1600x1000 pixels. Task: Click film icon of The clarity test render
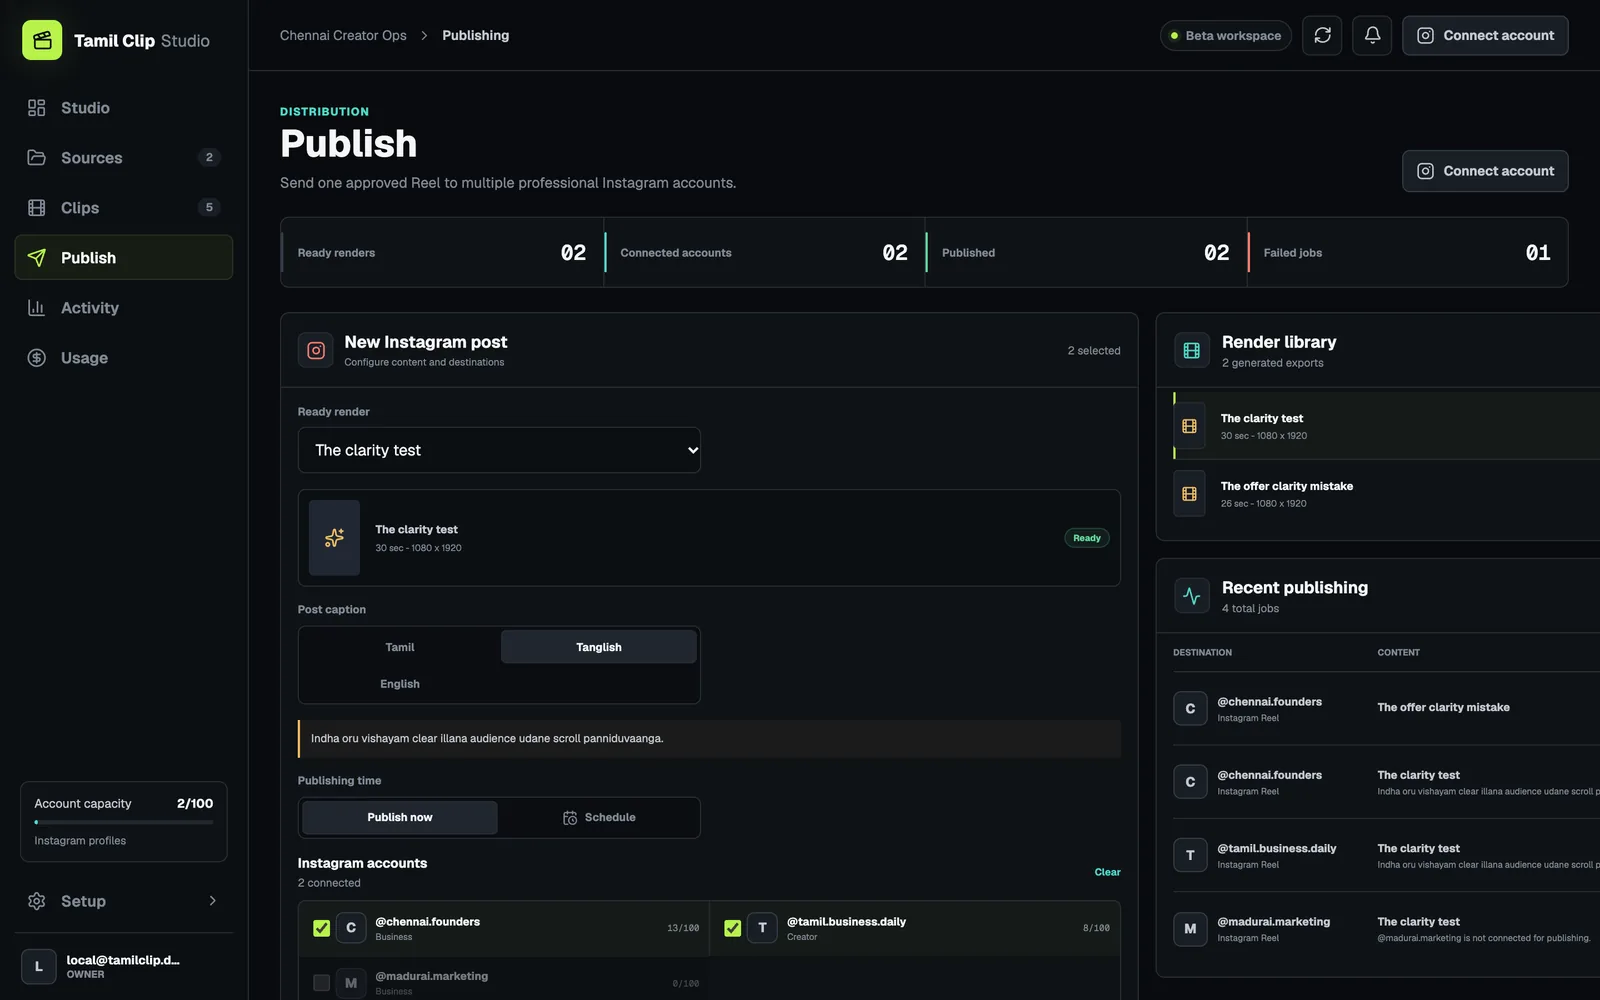click(1189, 426)
